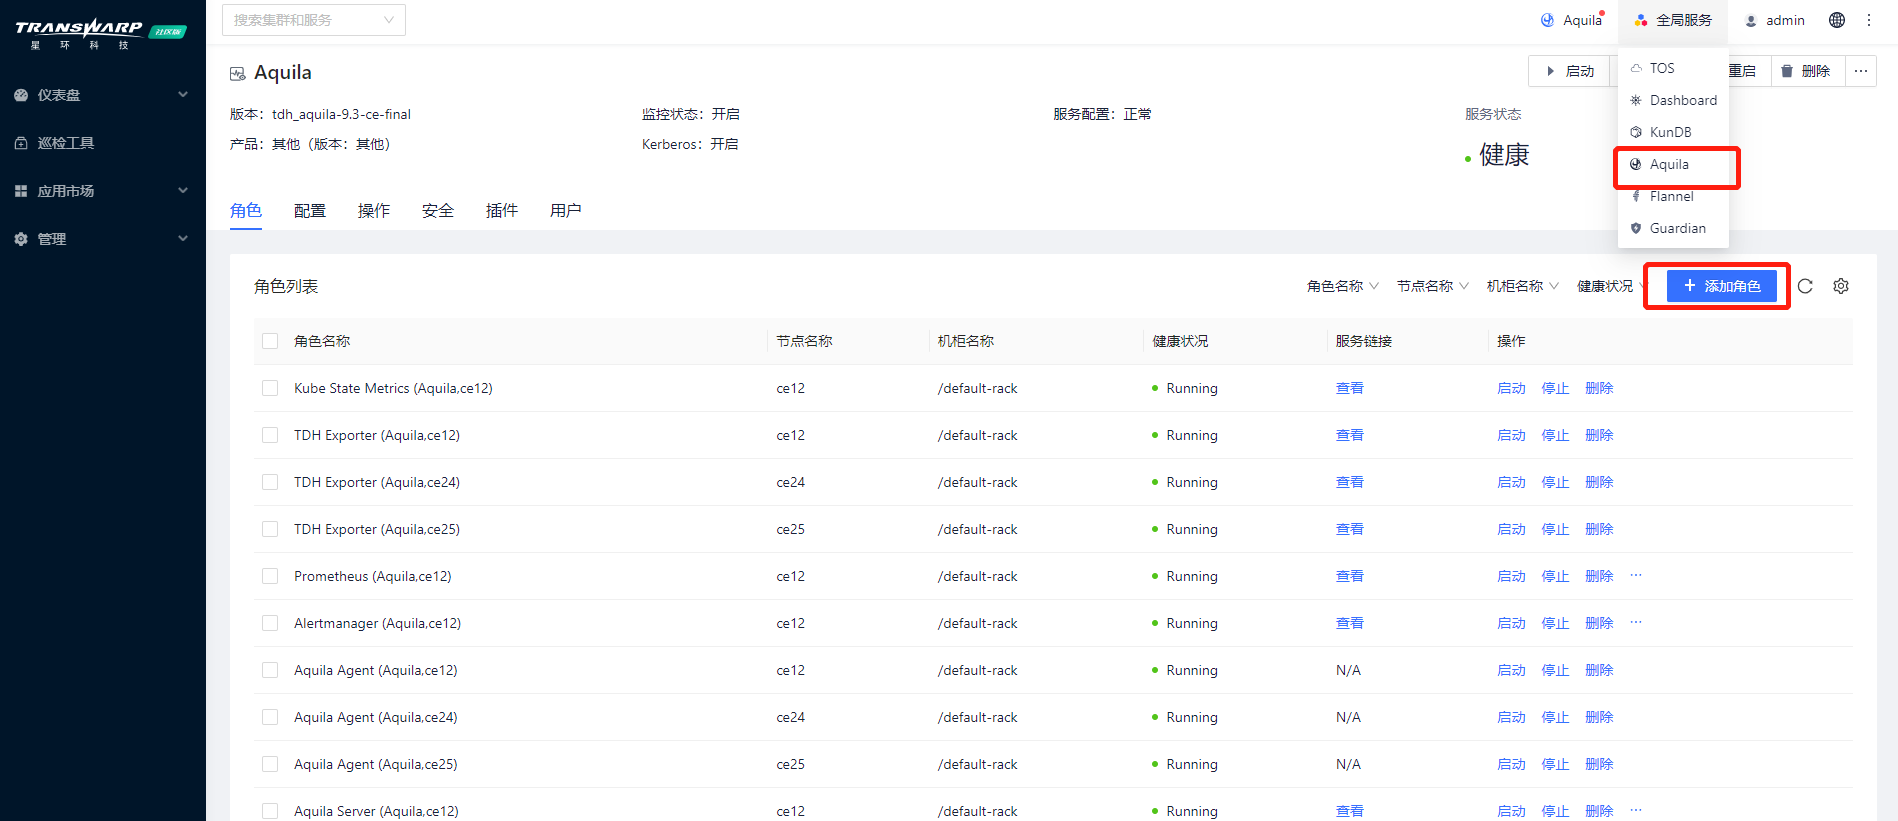1898x821 pixels.
Task: Click the Flannel icon in dropdown
Action: [x=1636, y=196]
